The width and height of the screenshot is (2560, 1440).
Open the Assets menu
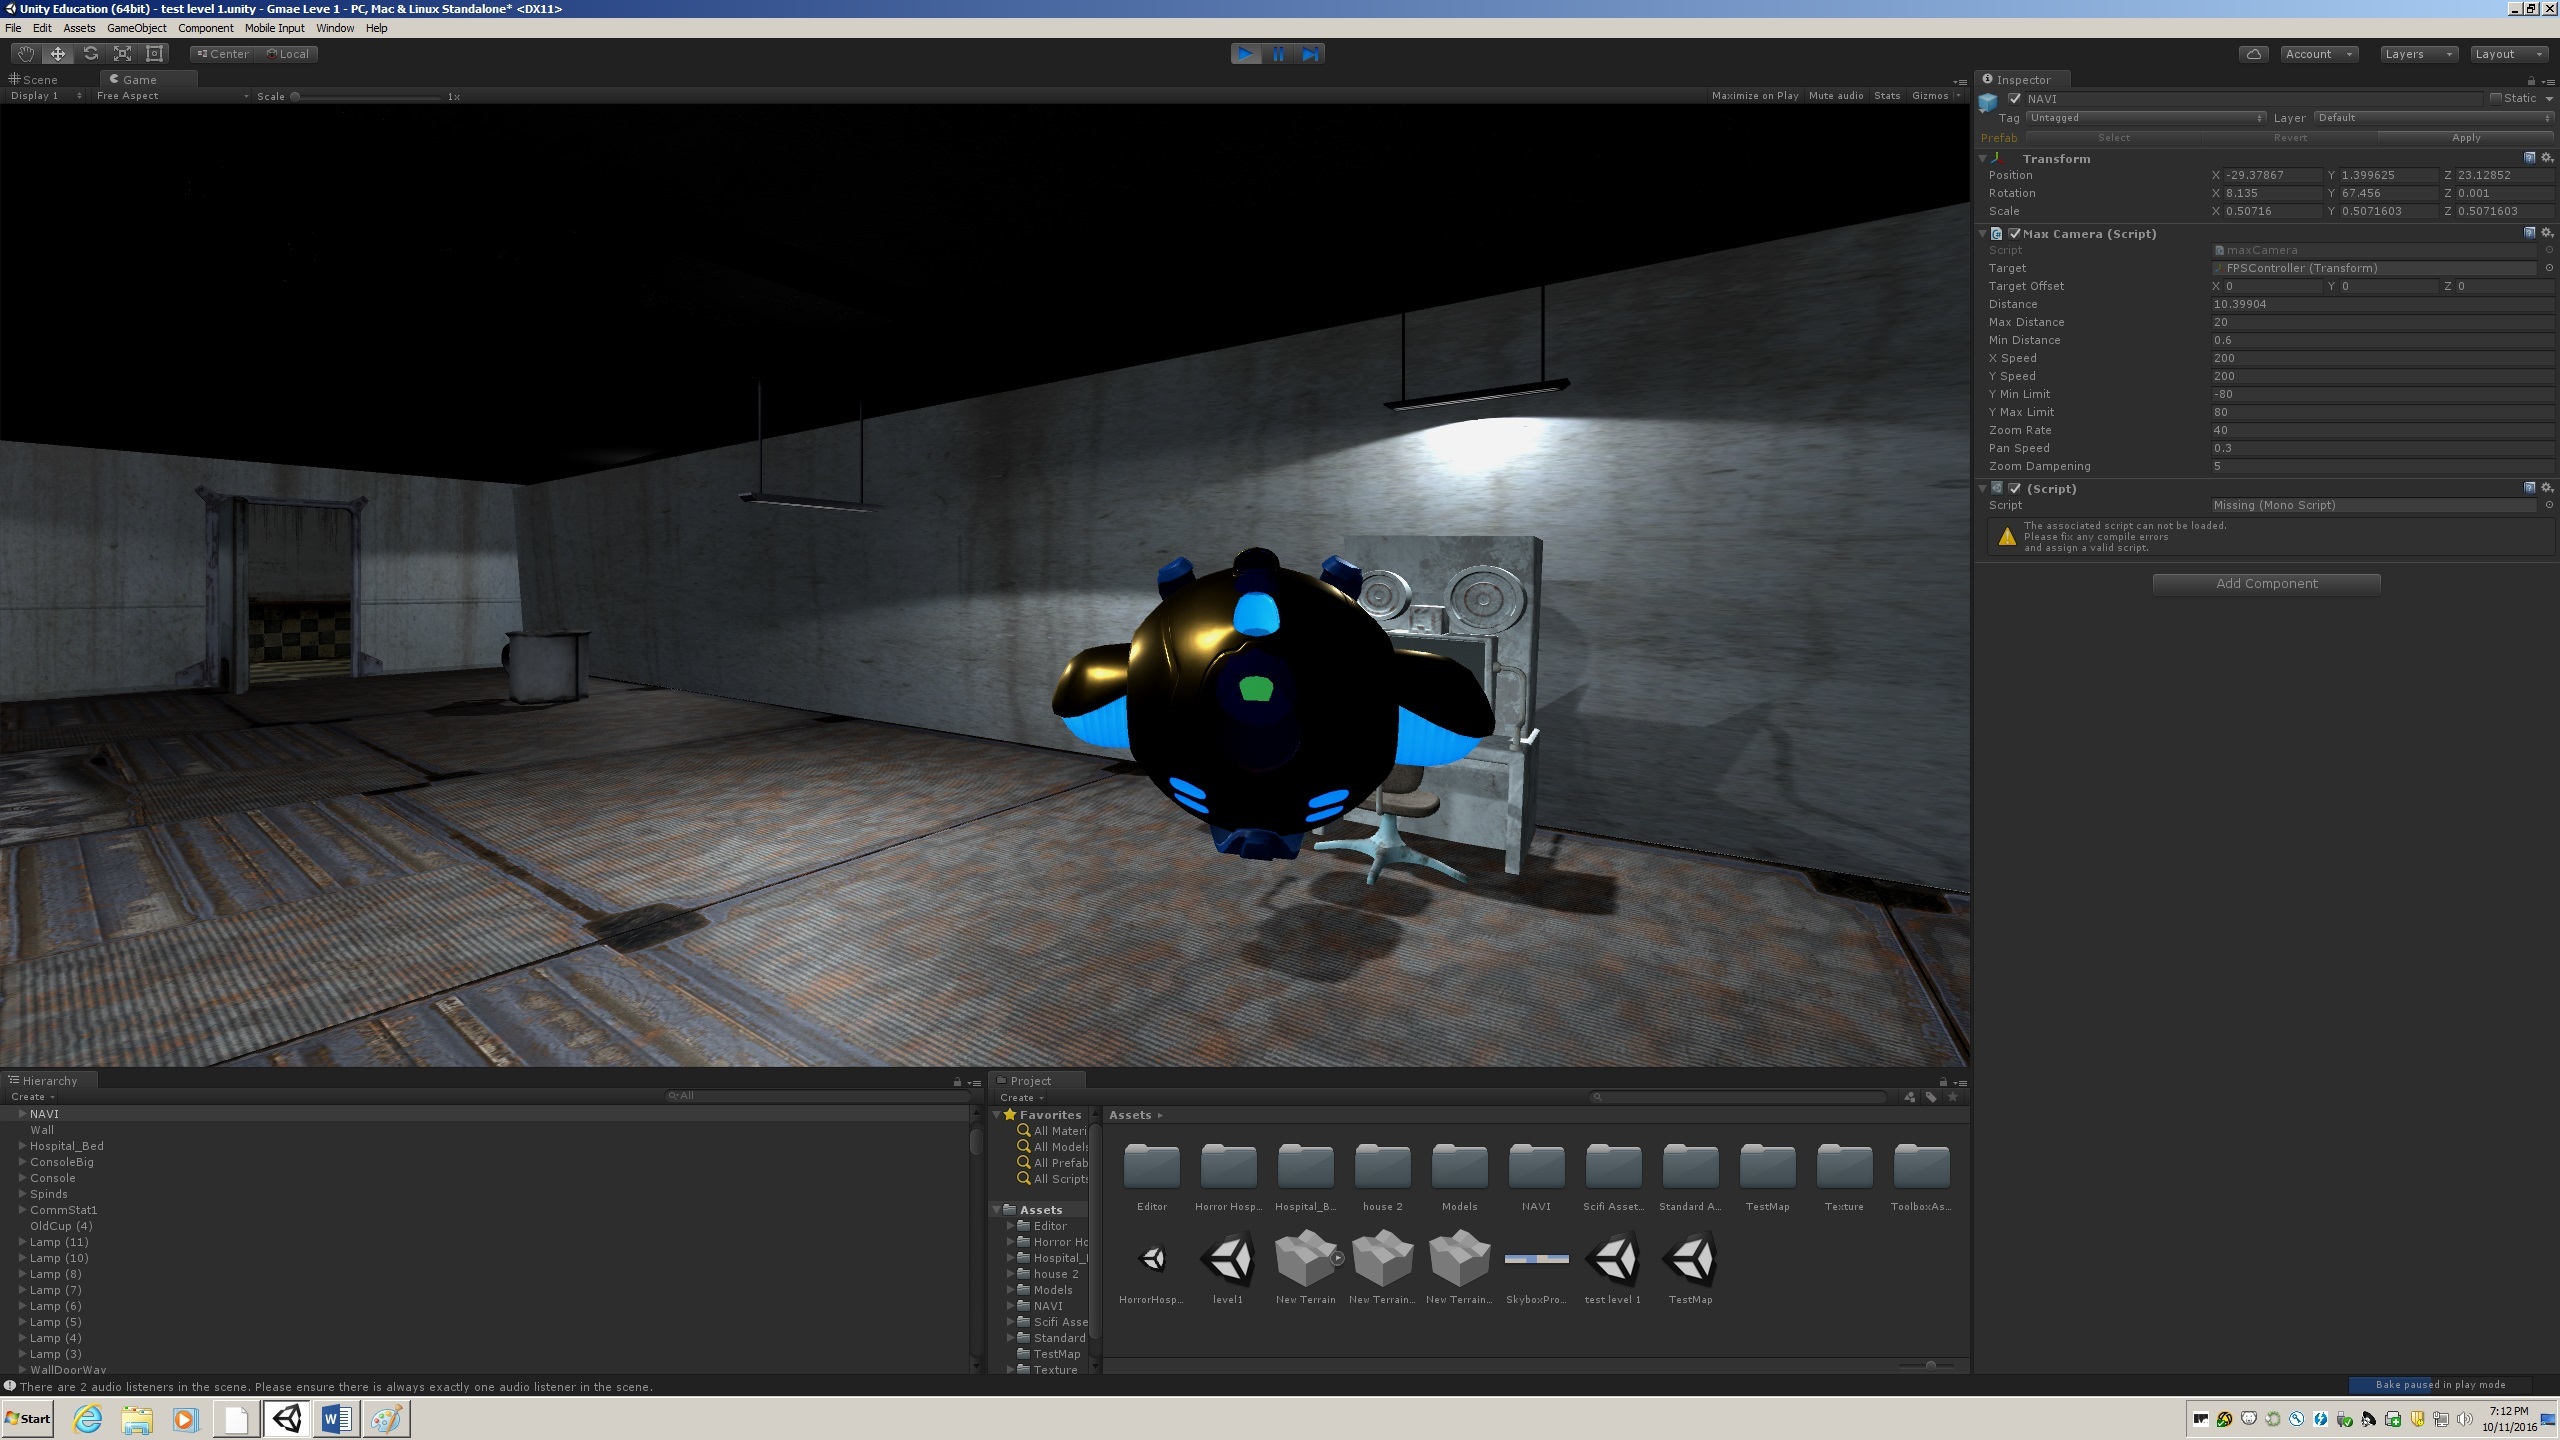(79, 28)
